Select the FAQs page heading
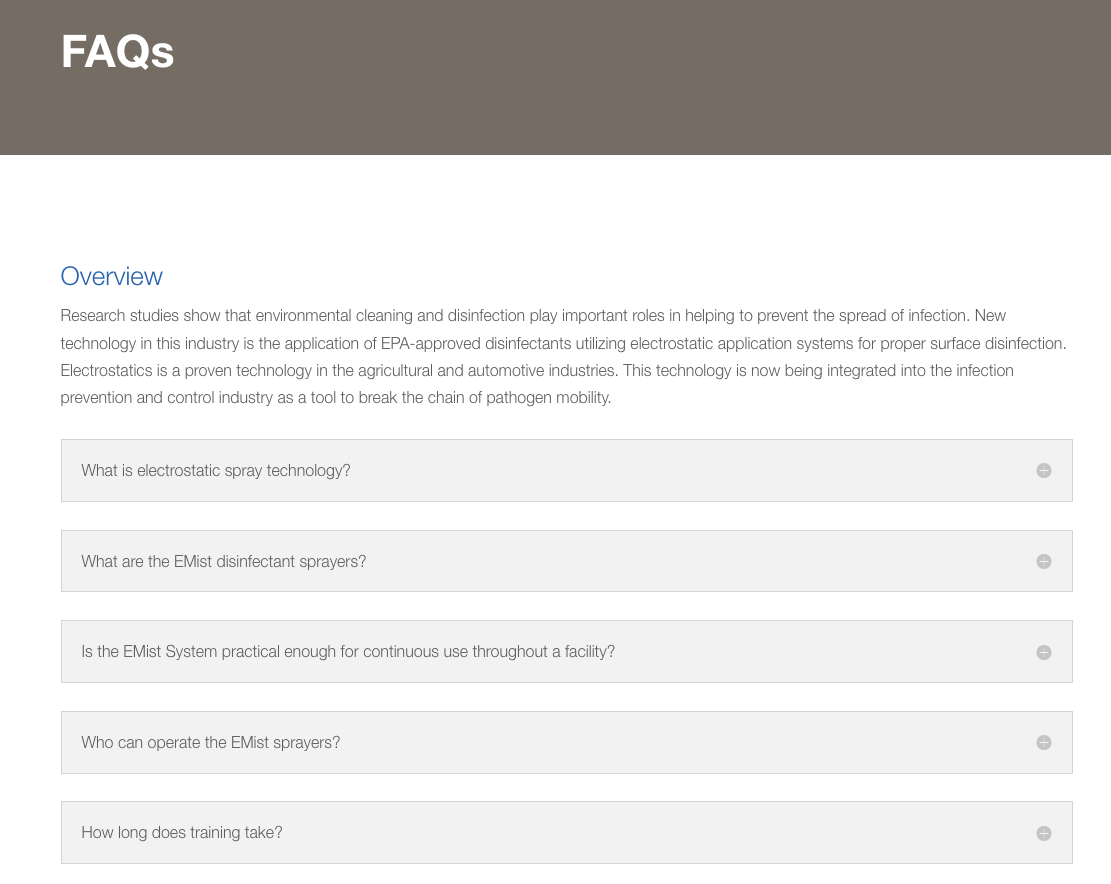Screen dimensions: 1111x884 click(x=117, y=52)
